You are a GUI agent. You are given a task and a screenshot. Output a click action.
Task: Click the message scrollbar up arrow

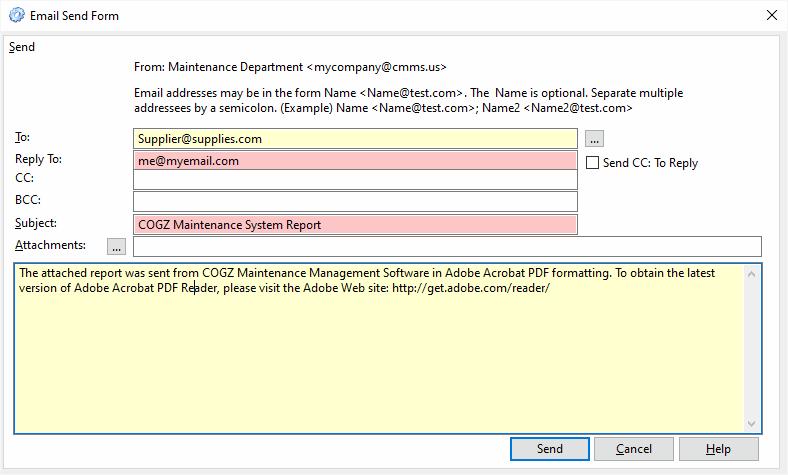[751, 274]
